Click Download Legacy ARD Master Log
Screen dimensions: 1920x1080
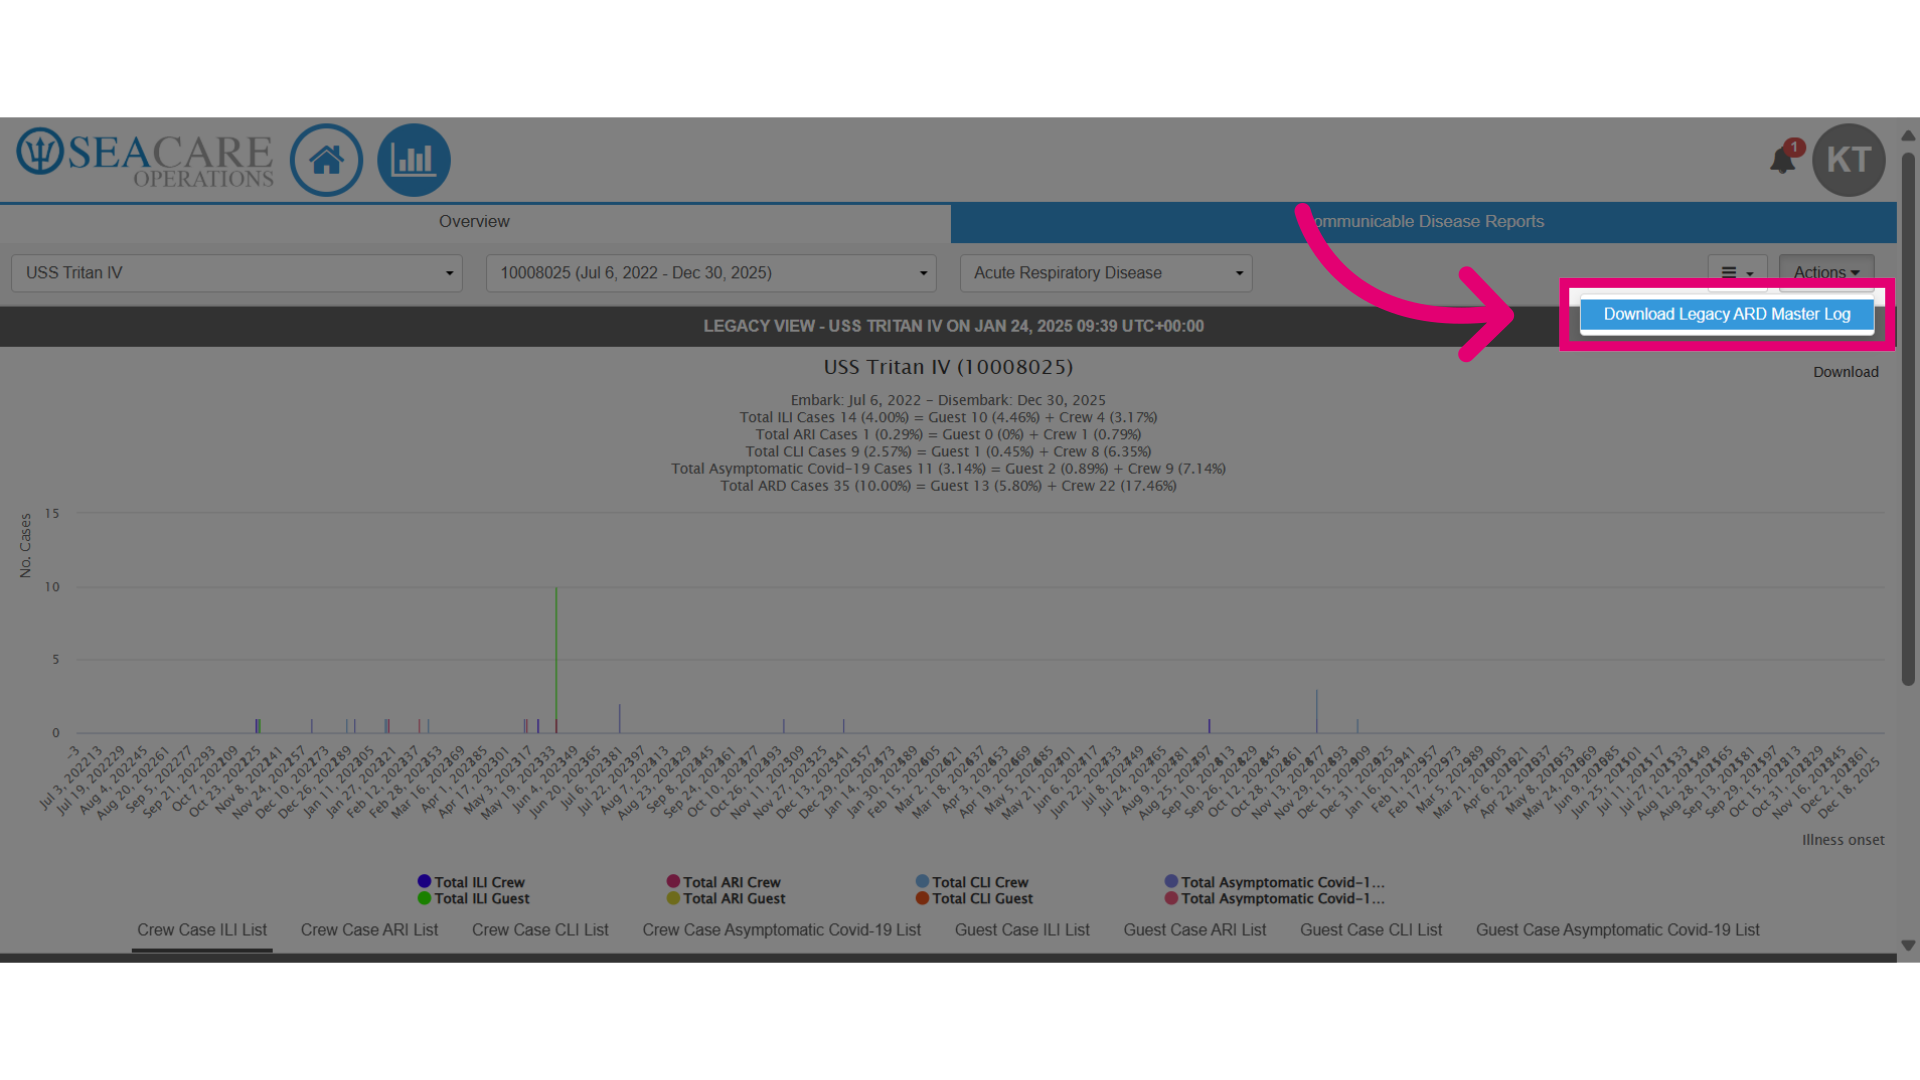(x=1727, y=314)
